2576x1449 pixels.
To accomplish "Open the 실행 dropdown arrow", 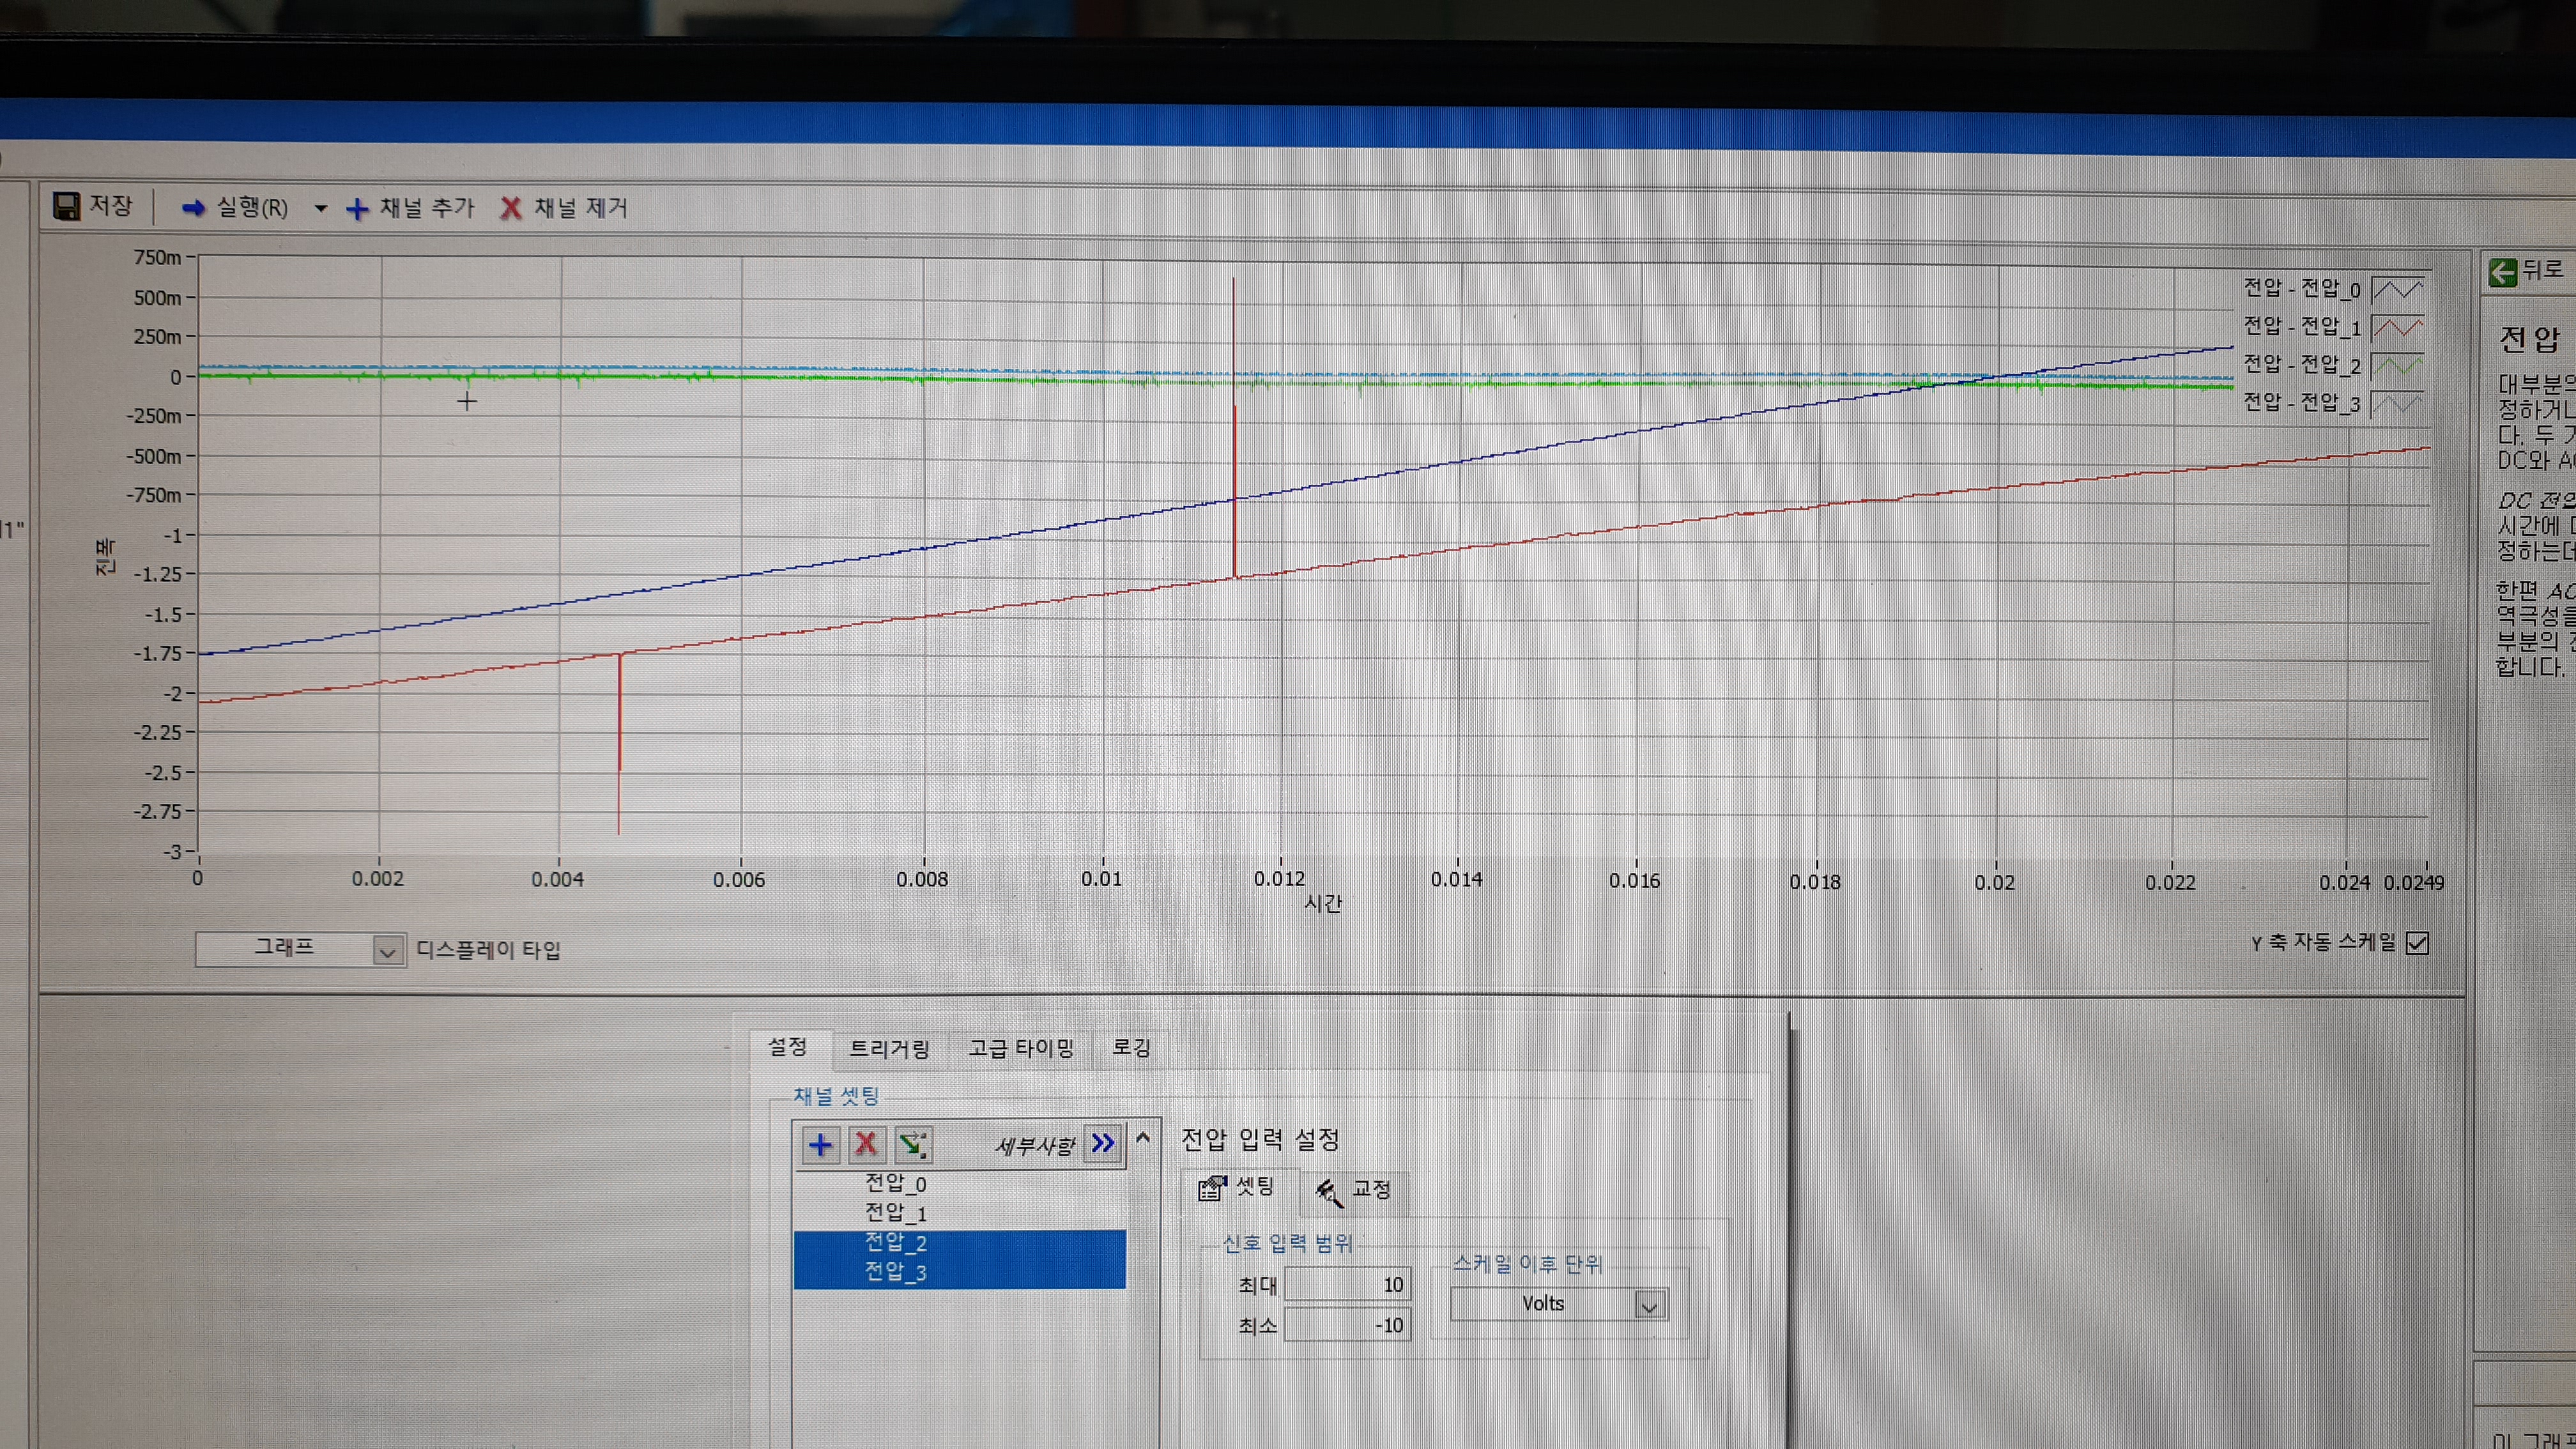I will [x=320, y=208].
